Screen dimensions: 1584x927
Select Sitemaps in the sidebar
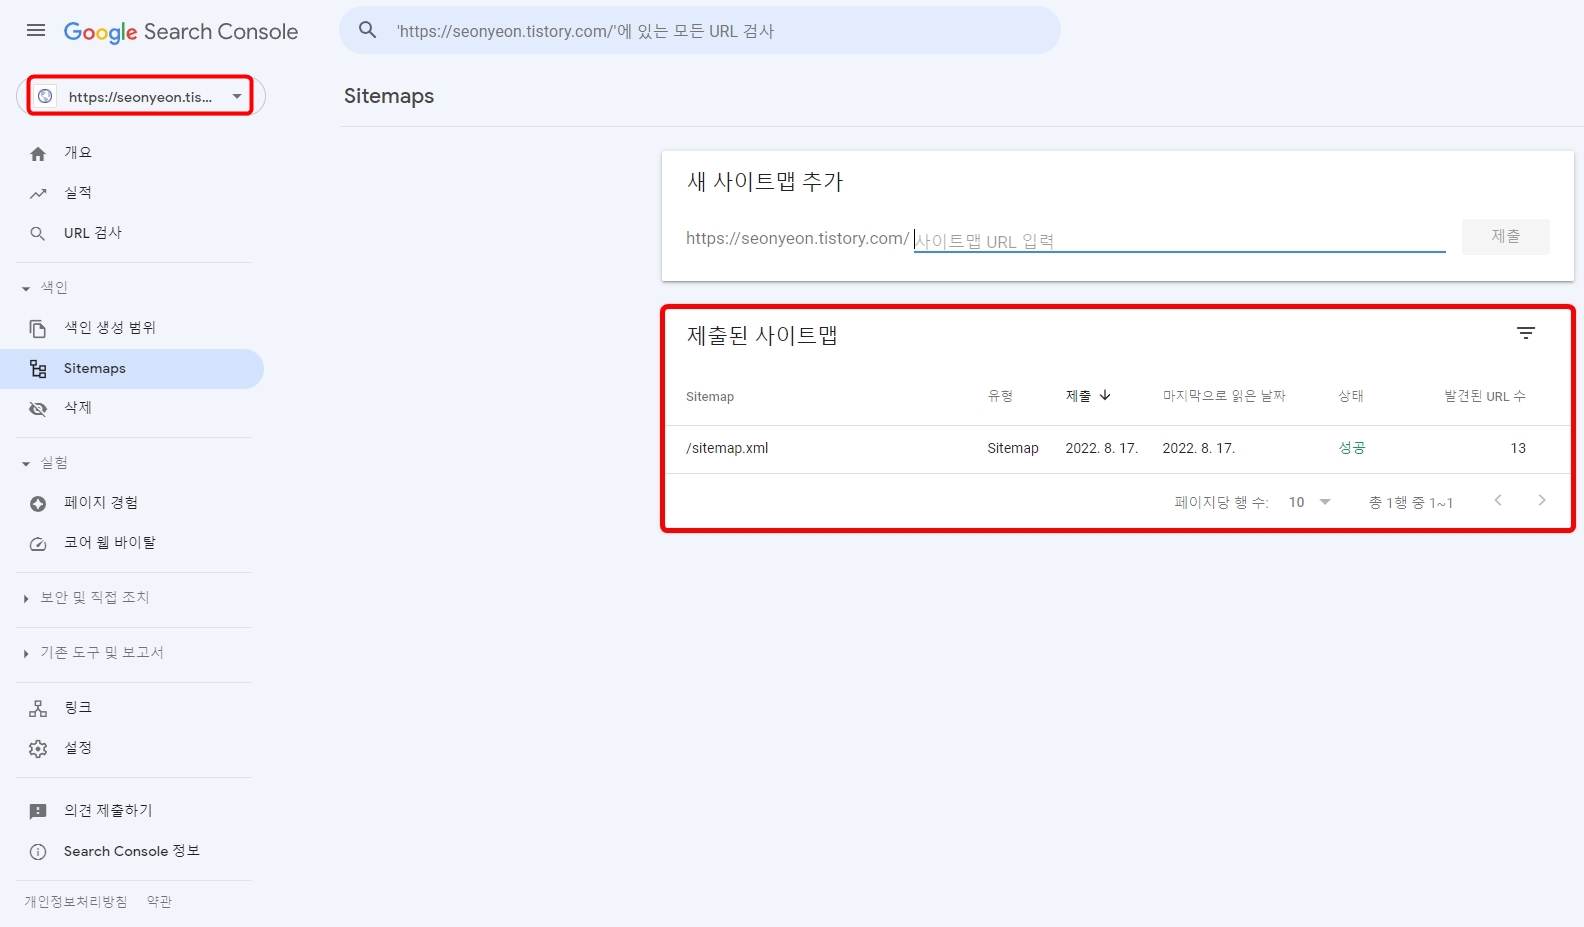click(132, 369)
